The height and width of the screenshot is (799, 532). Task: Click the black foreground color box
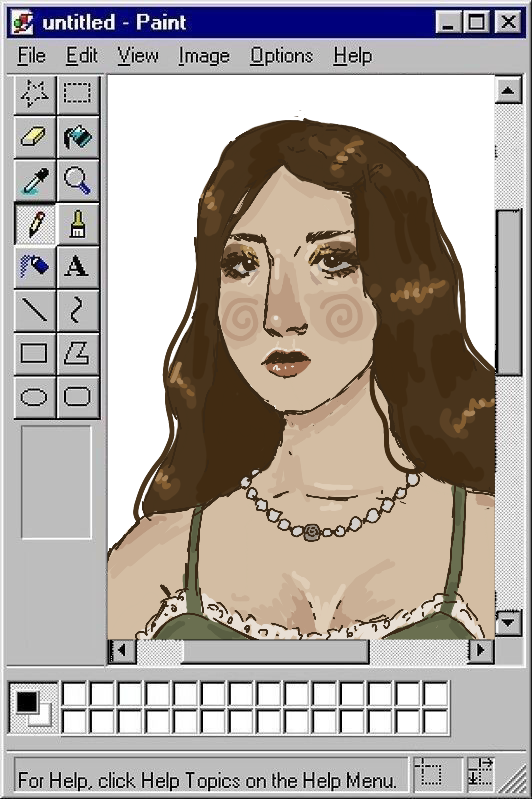coord(27,702)
